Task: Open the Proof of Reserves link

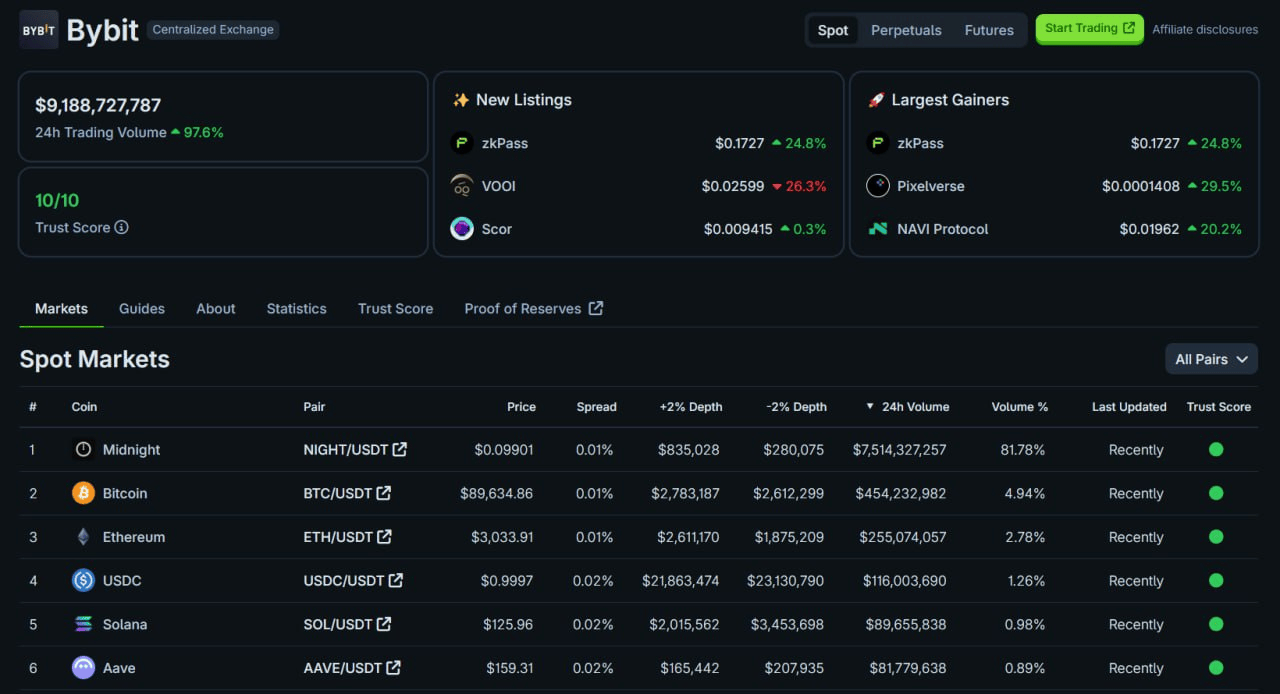Action: [533, 308]
